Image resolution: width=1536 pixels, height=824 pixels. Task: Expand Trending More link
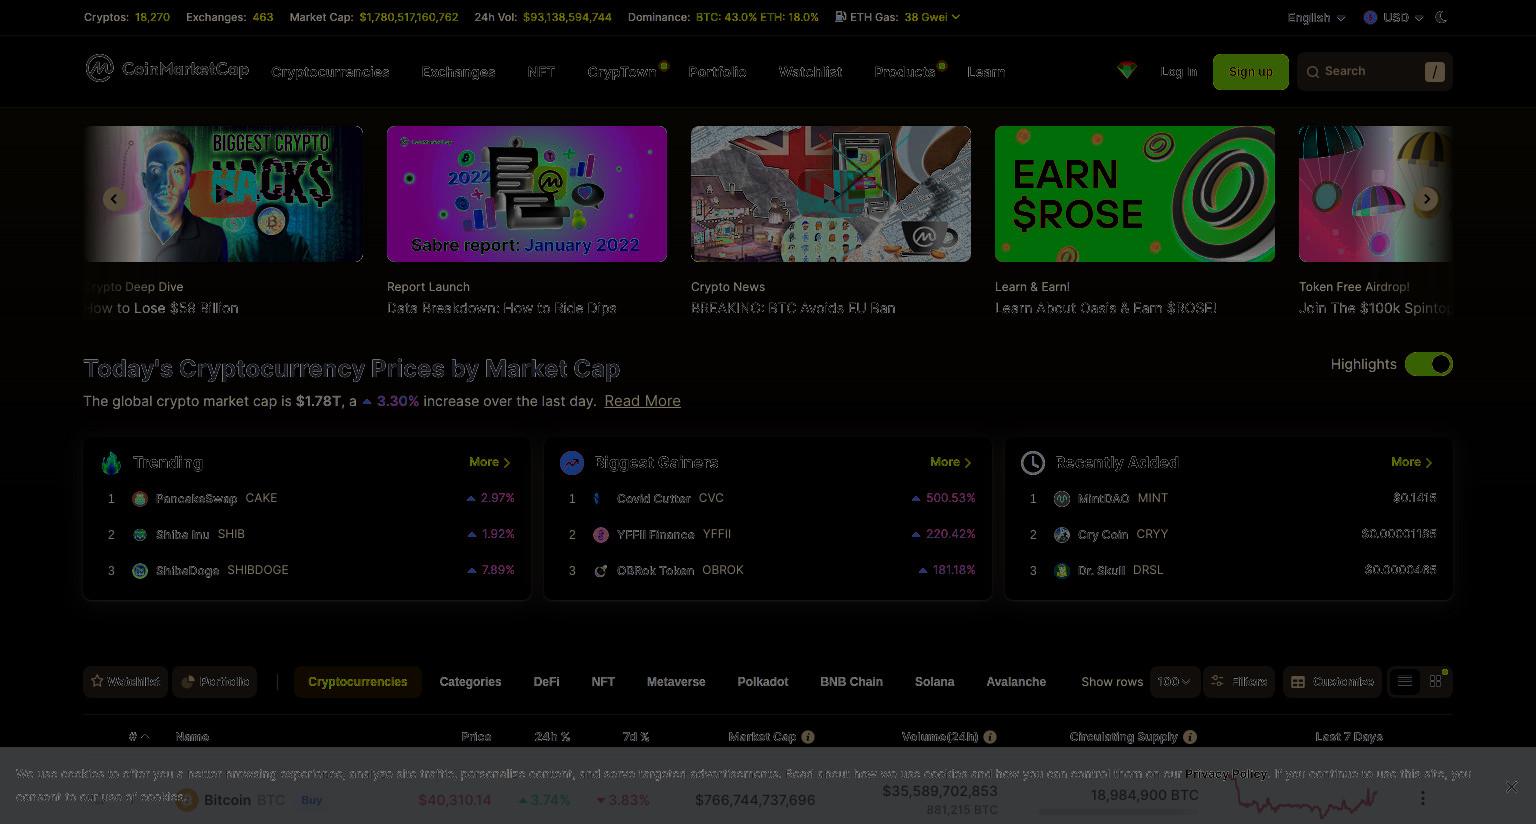coord(490,462)
